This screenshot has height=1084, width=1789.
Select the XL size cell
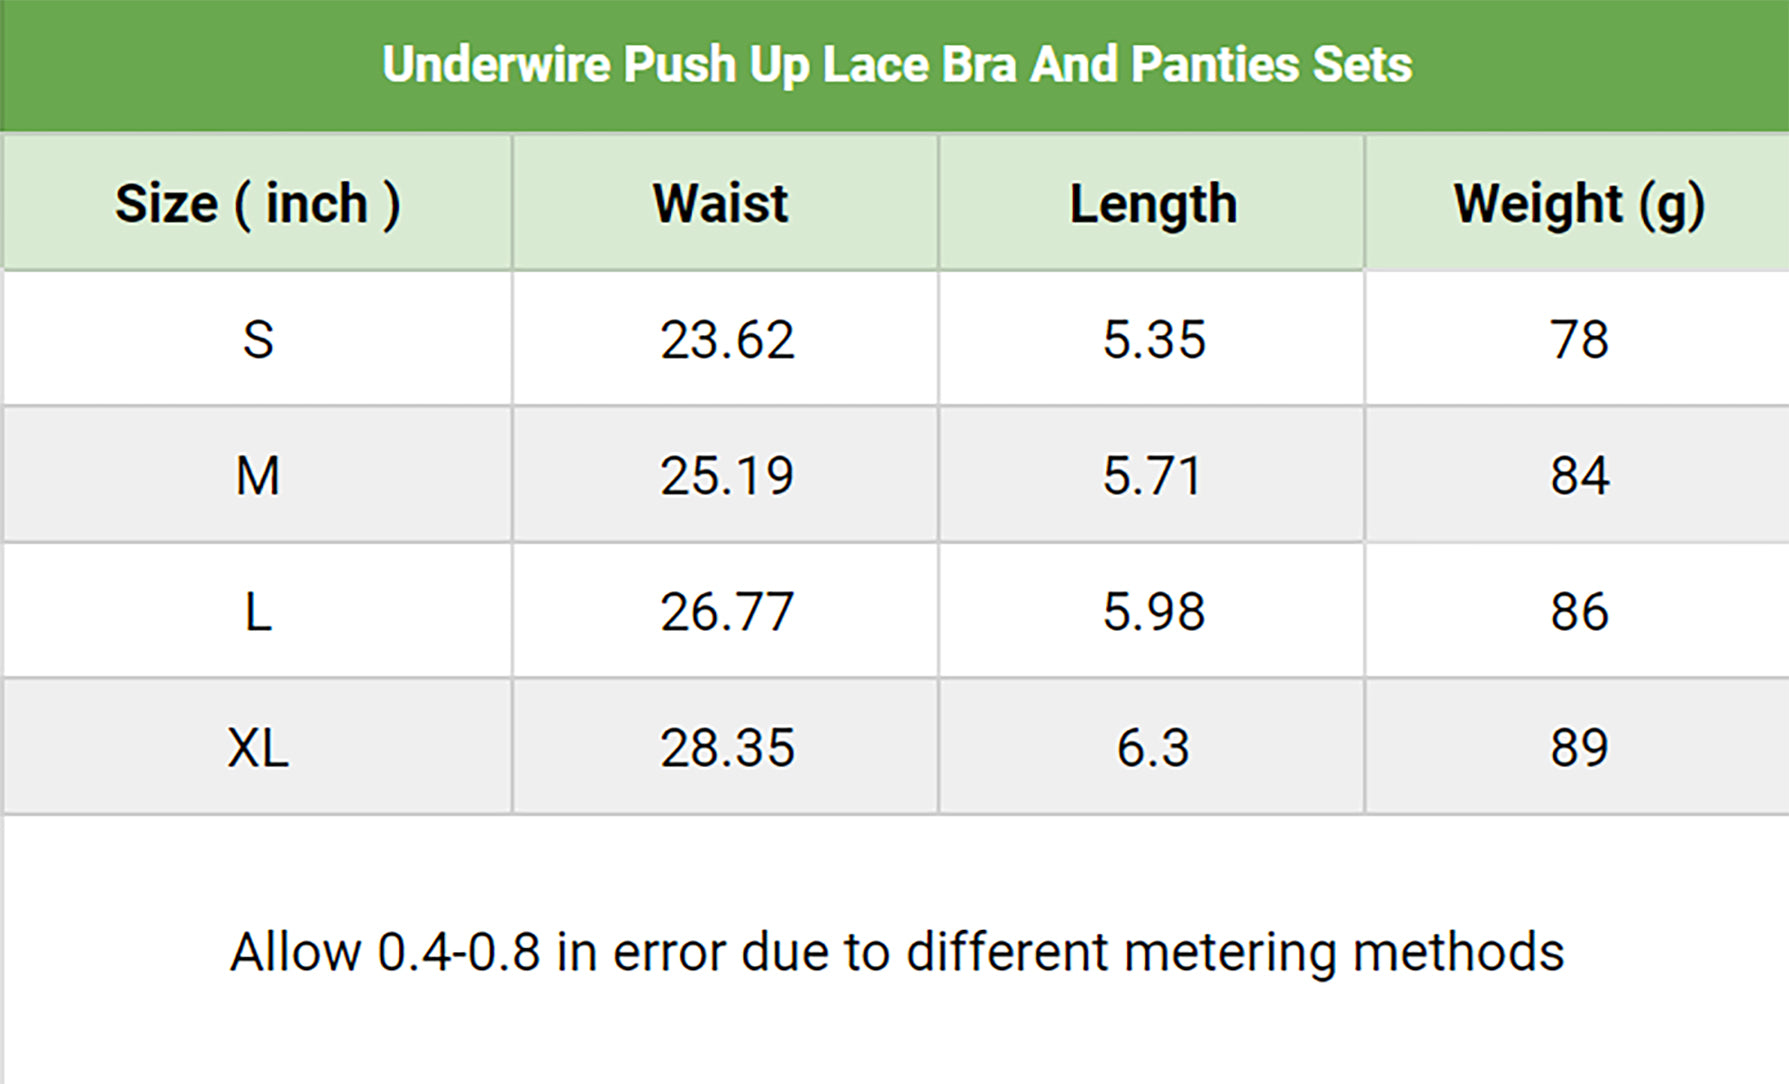click(258, 747)
